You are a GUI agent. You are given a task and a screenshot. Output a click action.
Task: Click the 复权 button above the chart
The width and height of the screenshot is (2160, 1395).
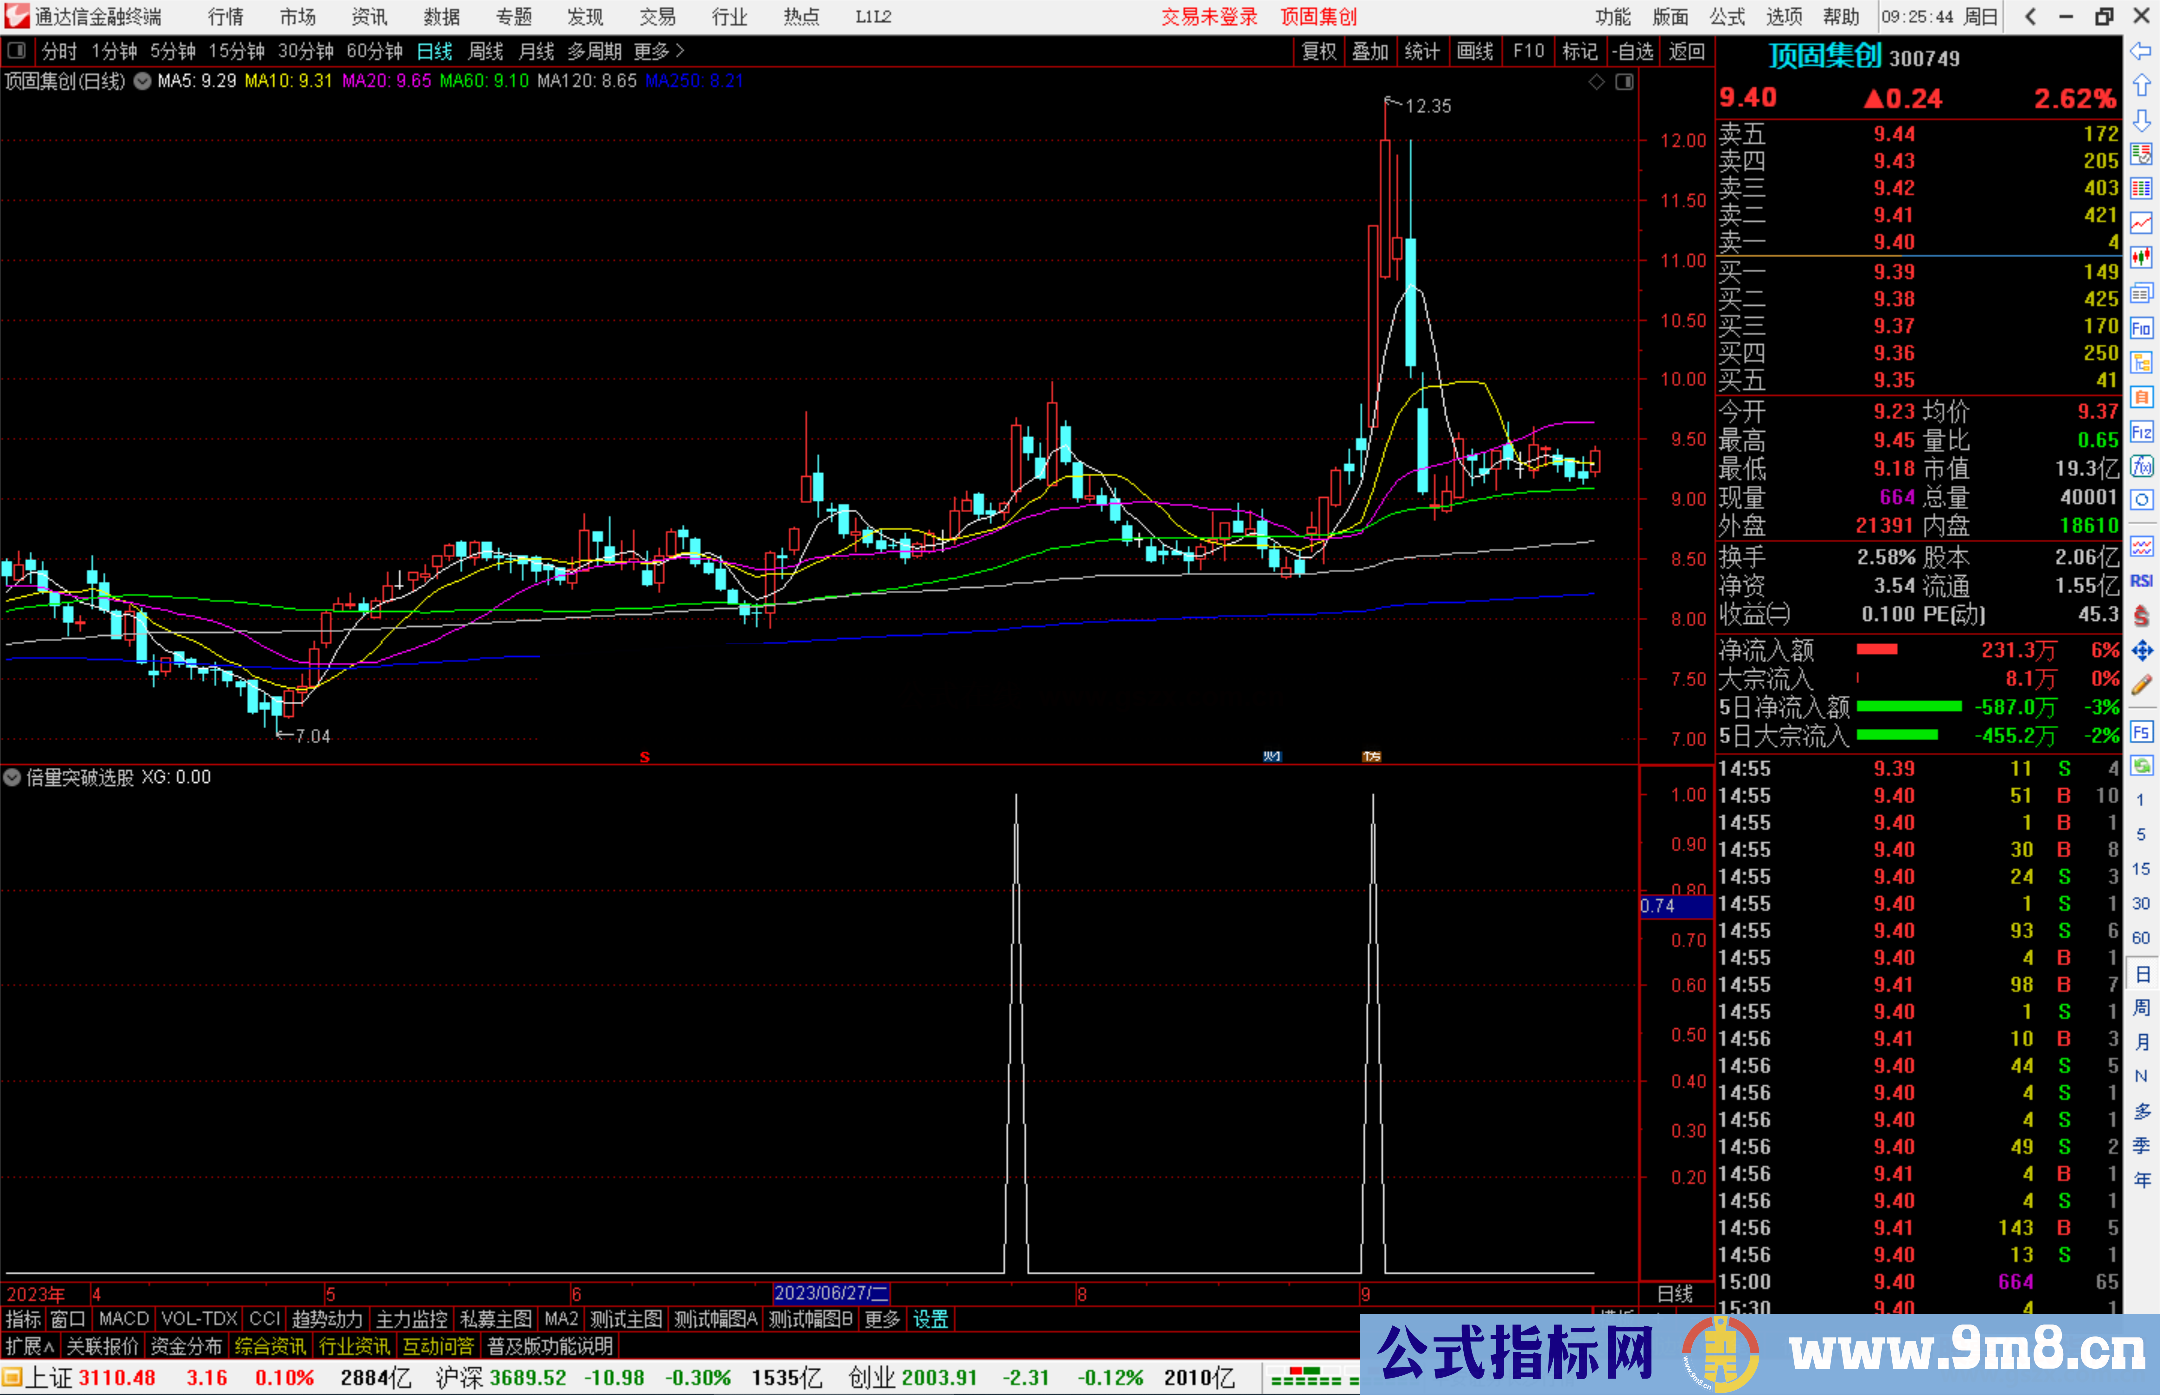pyautogui.click(x=1319, y=51)
